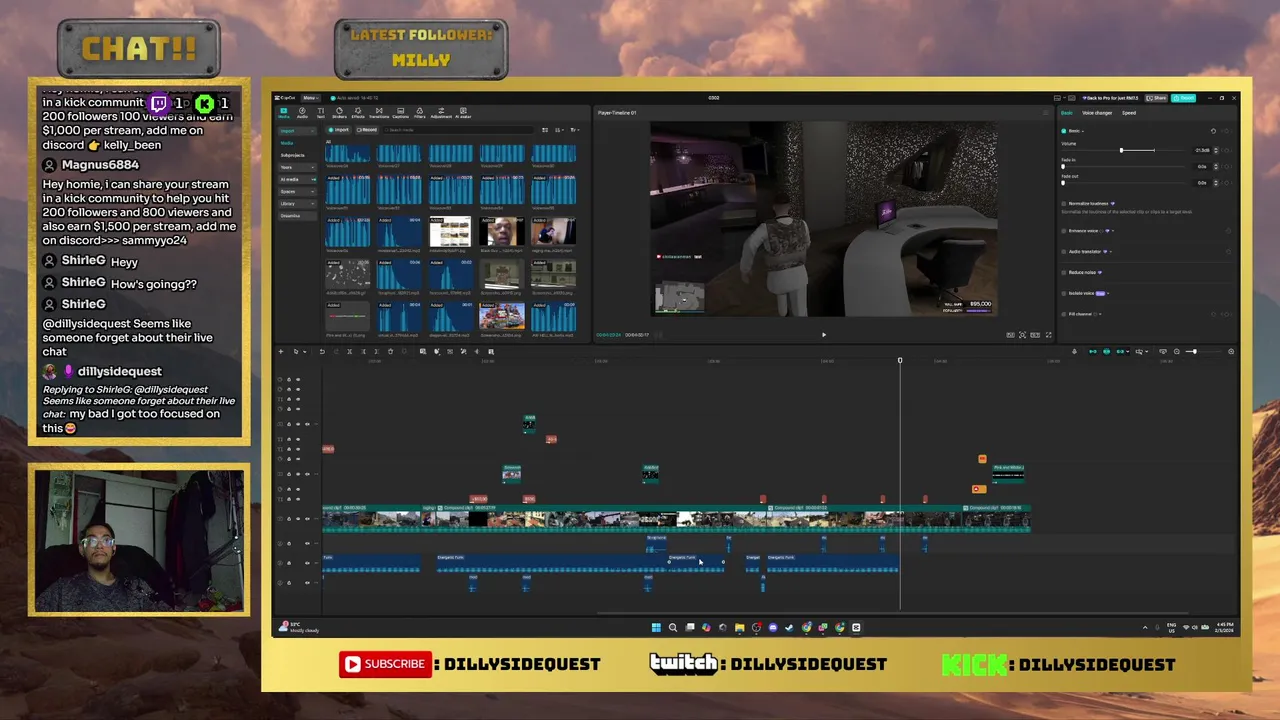Open the Effects tab

[358, 112]
